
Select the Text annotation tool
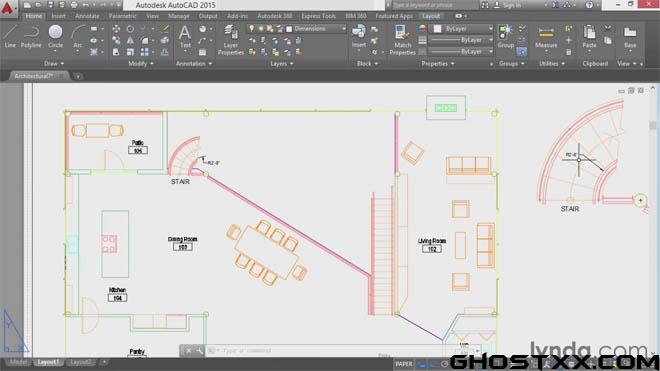click(x=185, y=36)
